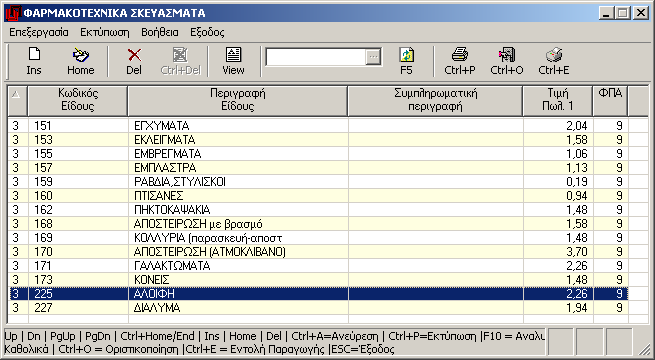The image size is (655, 360).
Task: Minimize the ΦΑΡΜΑΚΟΤΕΧΝΙΚΑ ΣΚΕΥΑΣΜΑΤΑ window
Action: (607, 13)
